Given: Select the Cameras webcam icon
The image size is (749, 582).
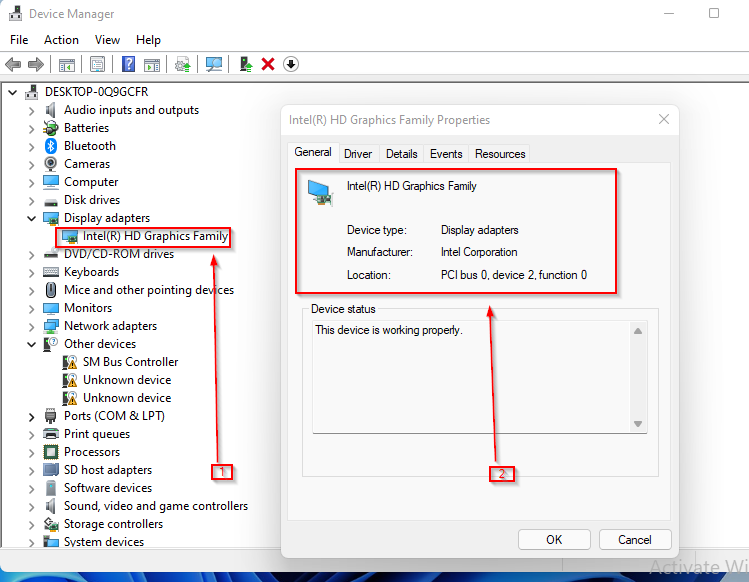Looking at the screenshot, I should coord(51,164).
